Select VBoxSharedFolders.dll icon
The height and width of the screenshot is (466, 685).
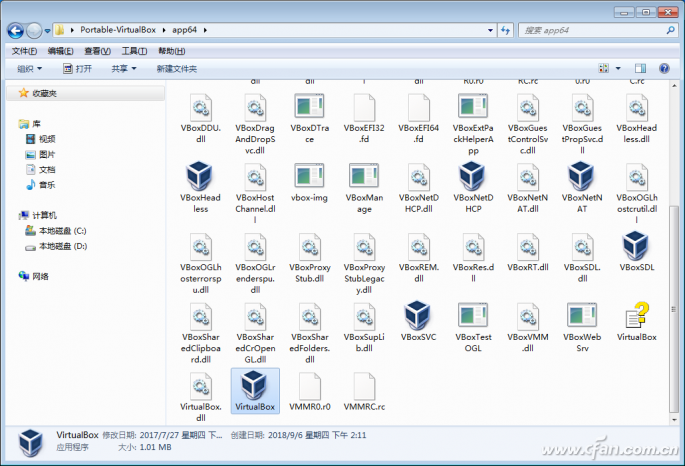309,317
